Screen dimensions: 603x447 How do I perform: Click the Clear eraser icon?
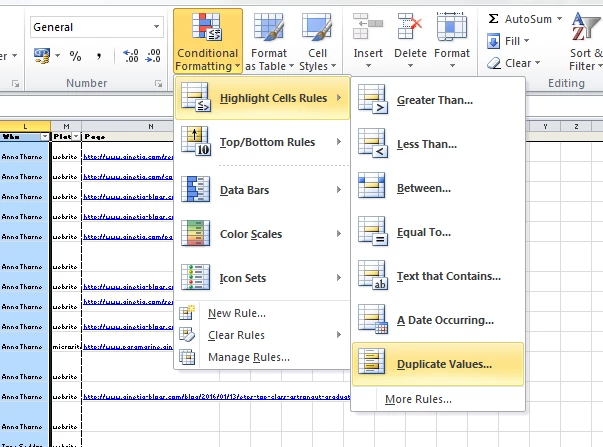click(x=494, y=63)
